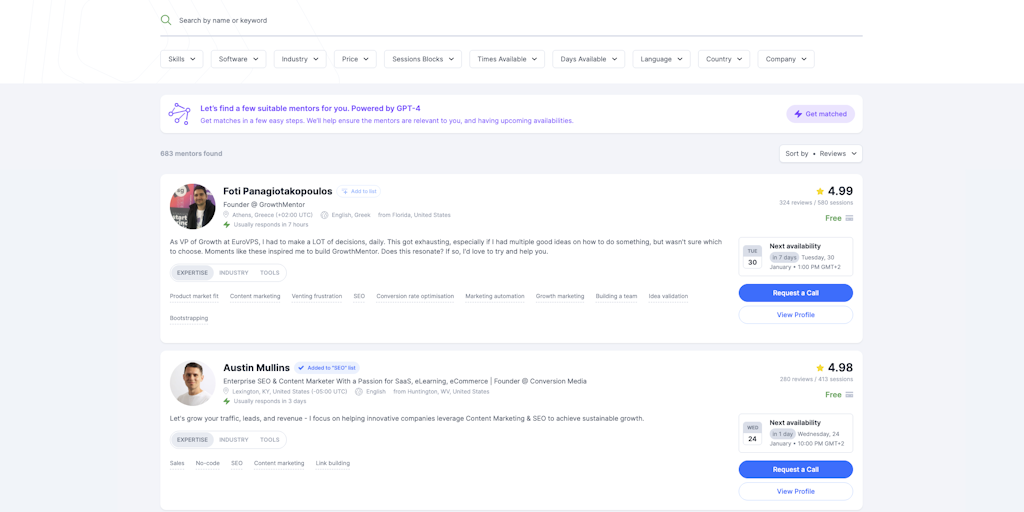Click the gold star beside 4.99 rating
This screenshot has width=1024, height=512.
[820, 191]
